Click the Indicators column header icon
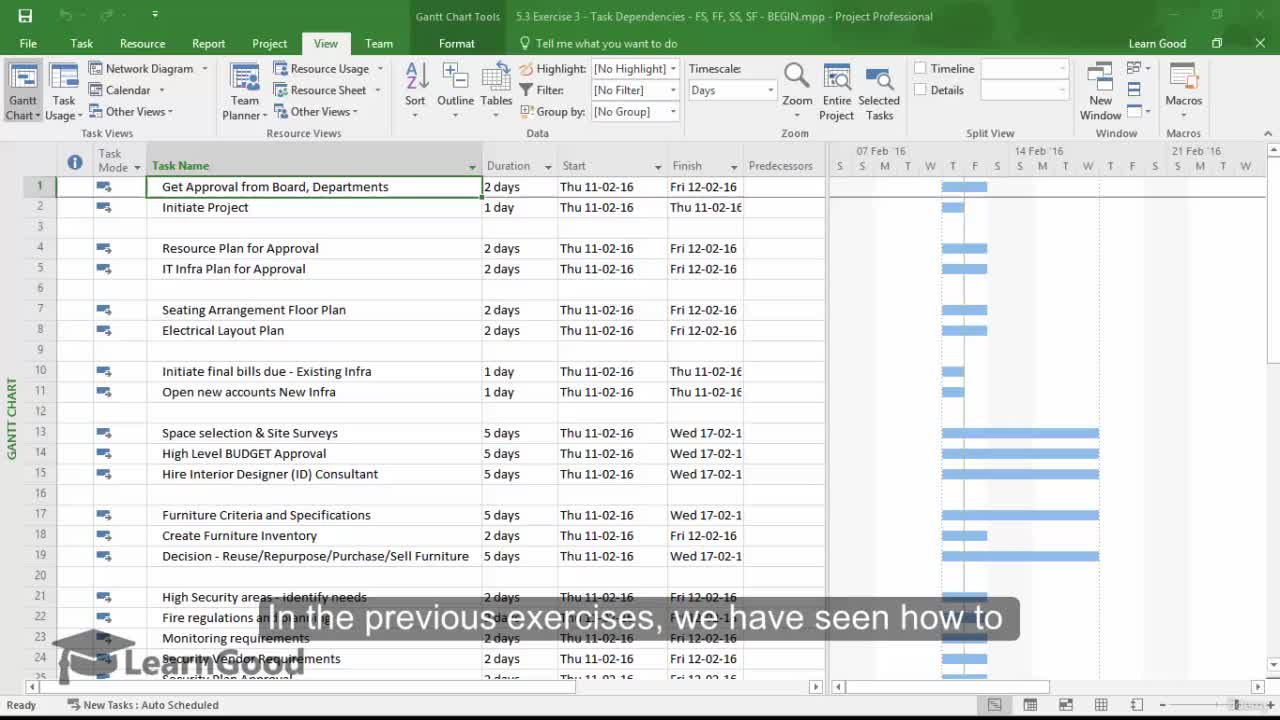The width and height of the screenshot is (1280, 720). pos(75,162)
